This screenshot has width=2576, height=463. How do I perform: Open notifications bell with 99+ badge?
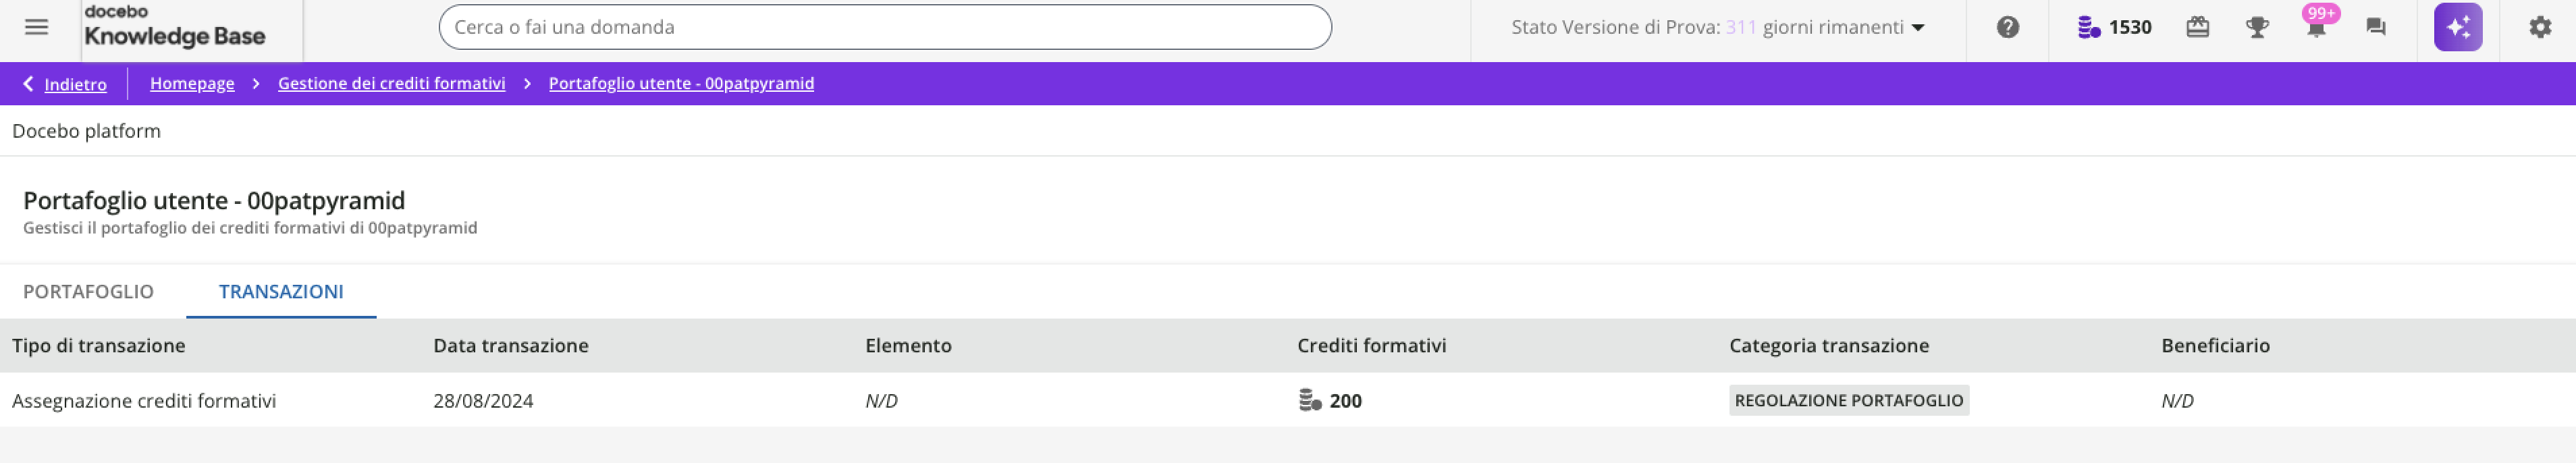[2316, 27]
